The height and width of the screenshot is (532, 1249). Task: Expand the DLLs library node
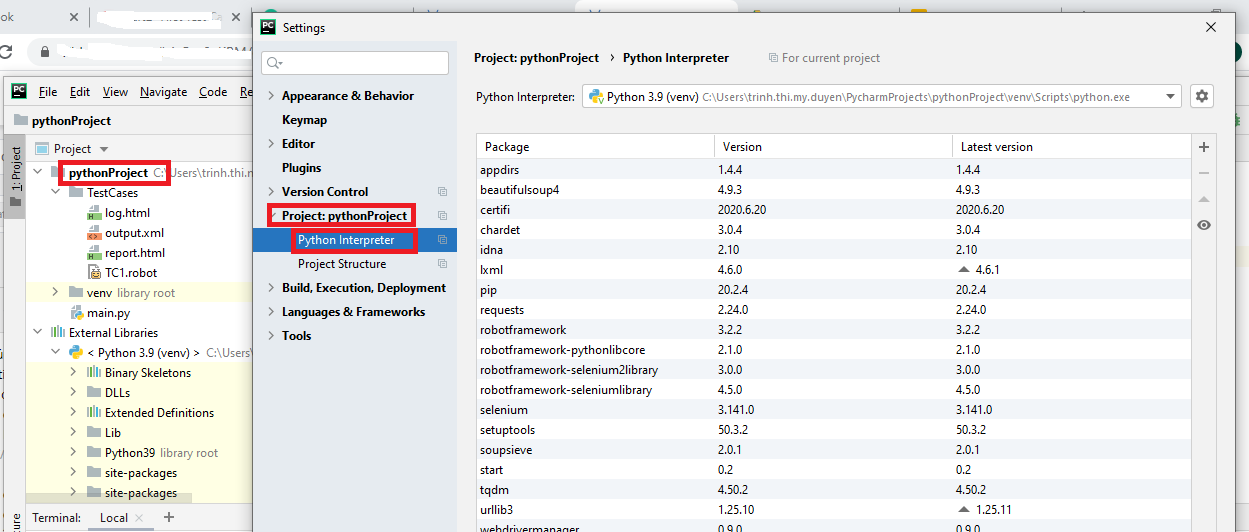[x=73, y=393]
